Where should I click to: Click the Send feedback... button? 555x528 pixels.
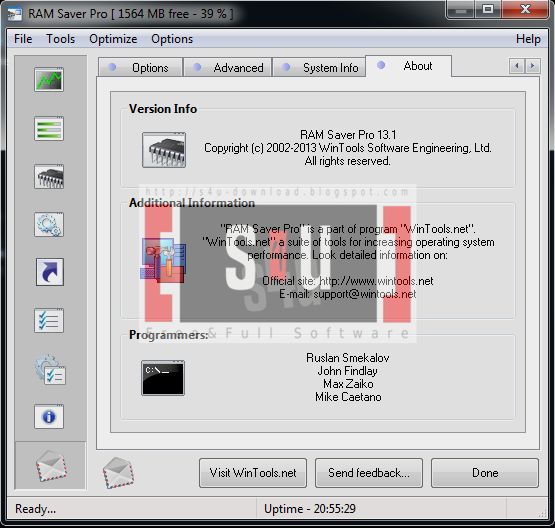369,473
